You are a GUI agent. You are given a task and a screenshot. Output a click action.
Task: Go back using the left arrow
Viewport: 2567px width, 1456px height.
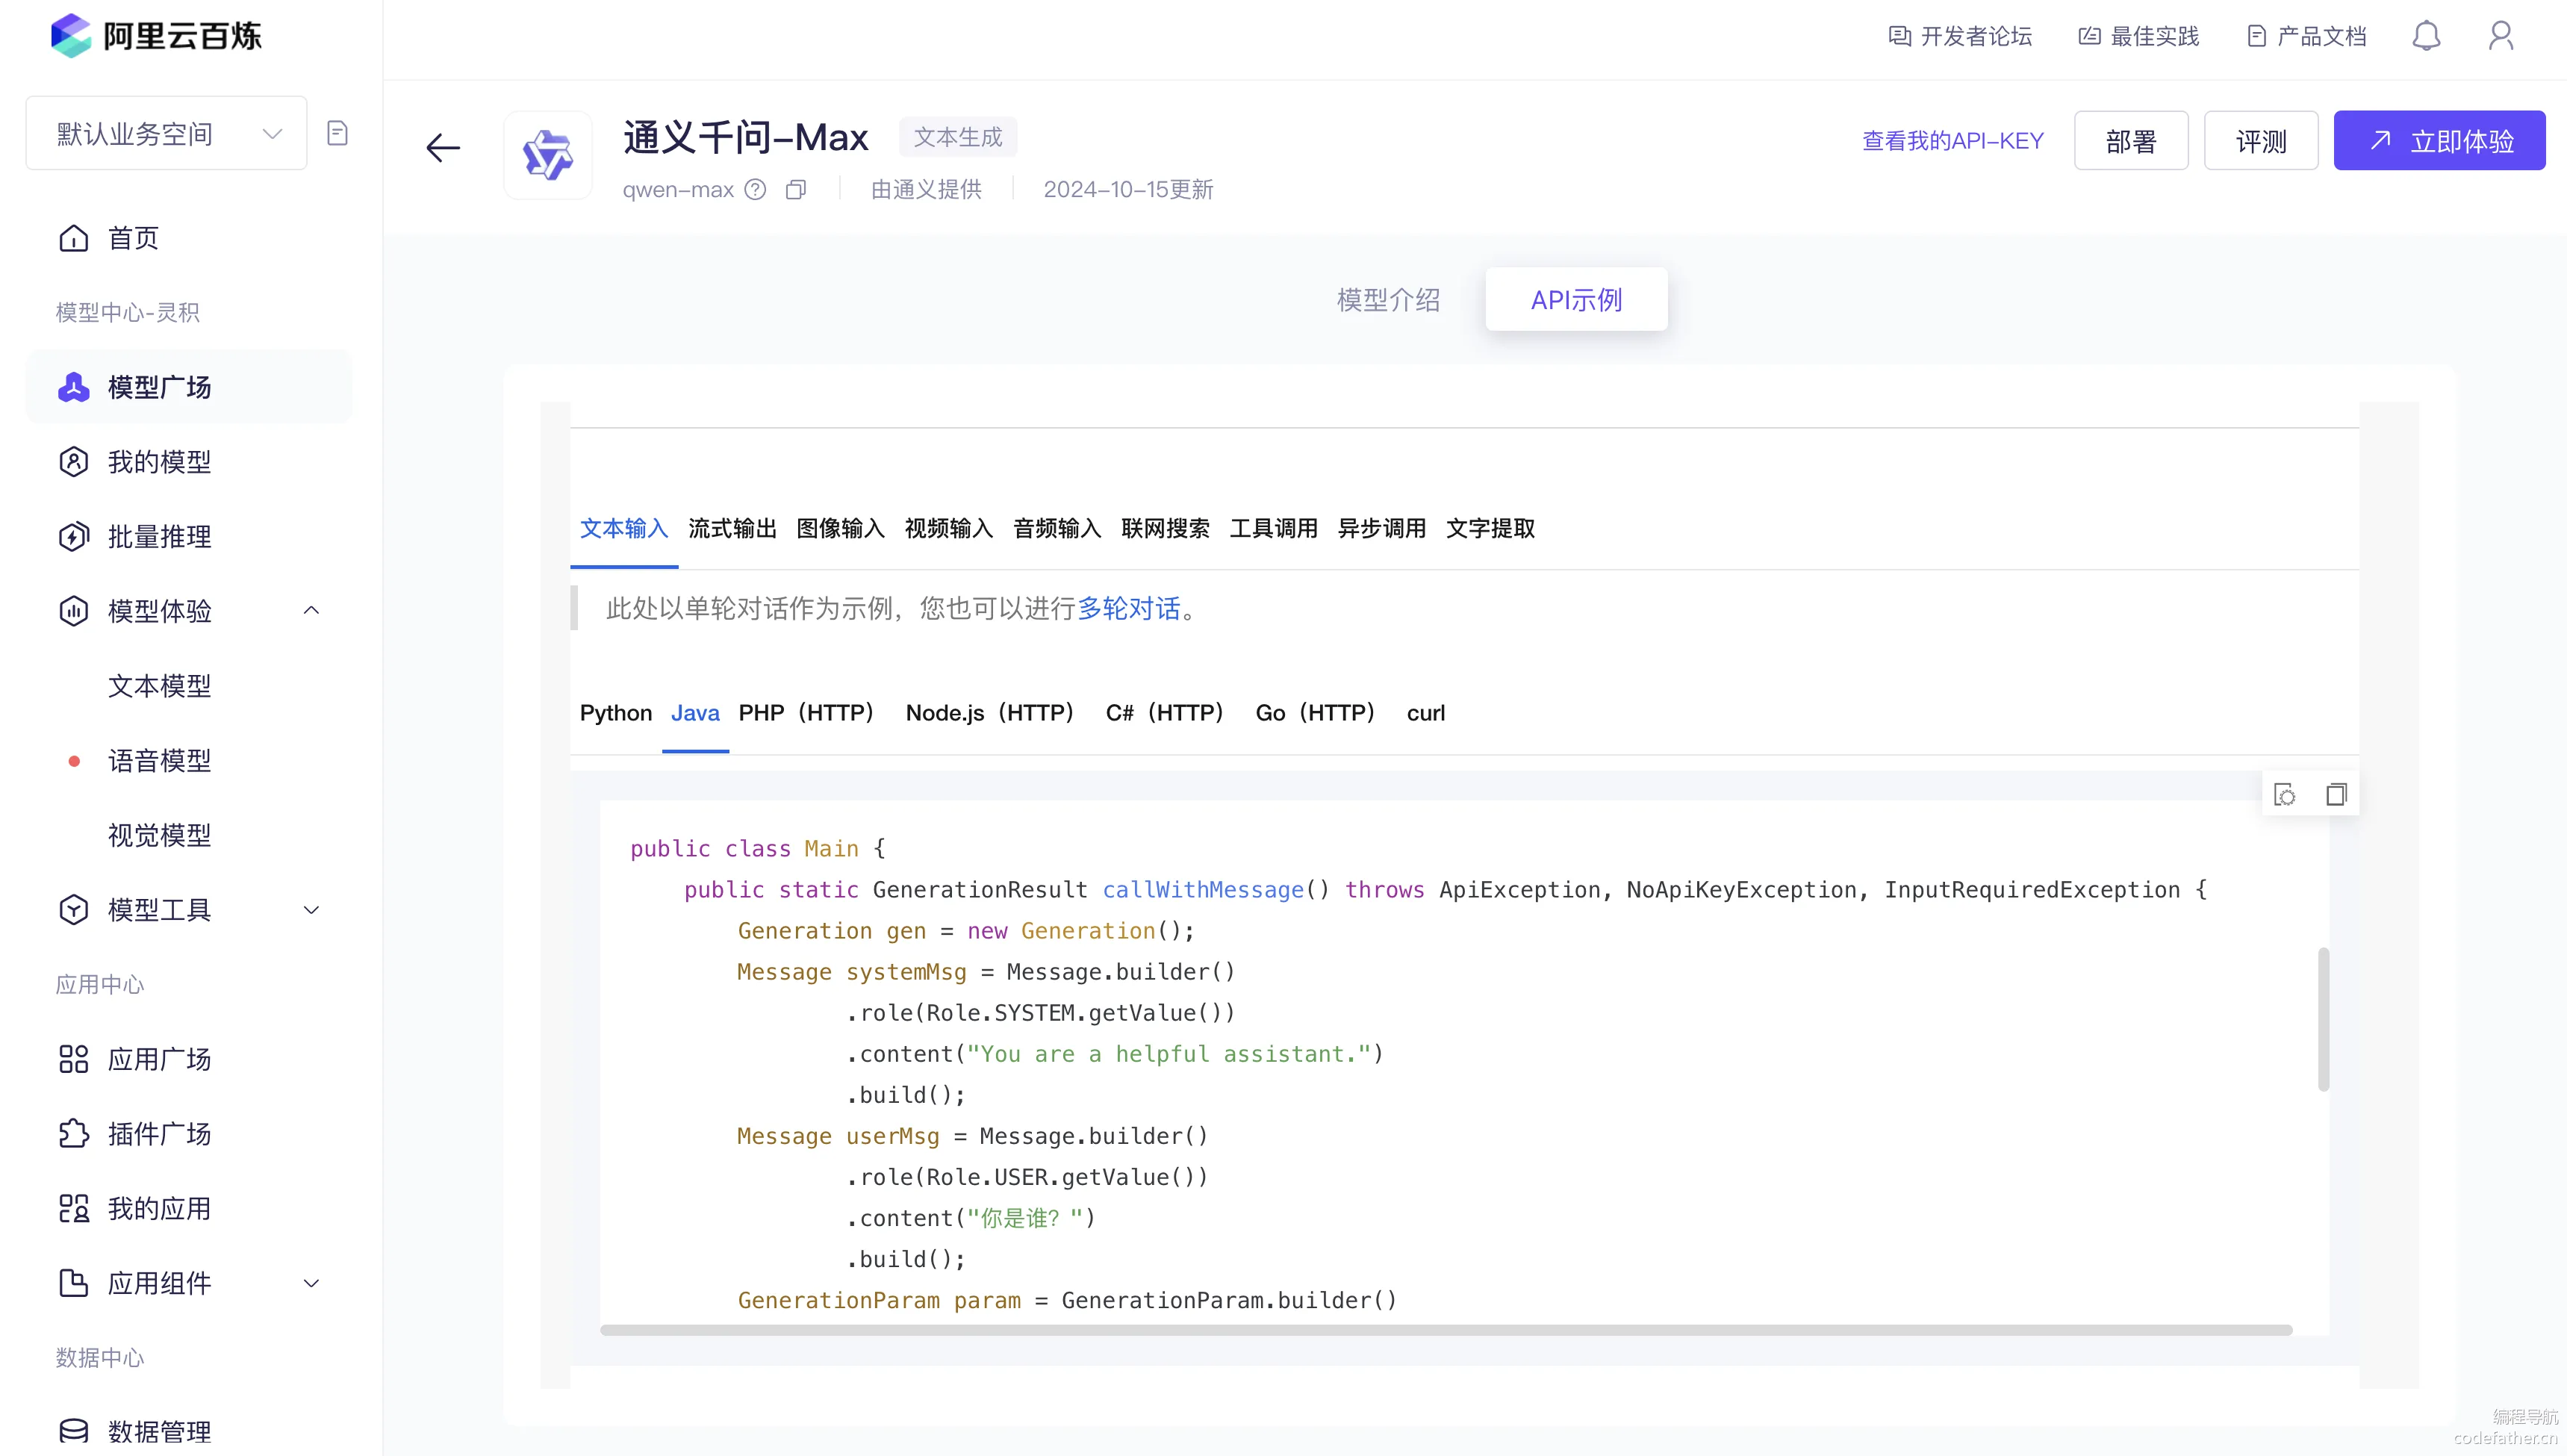443,148
